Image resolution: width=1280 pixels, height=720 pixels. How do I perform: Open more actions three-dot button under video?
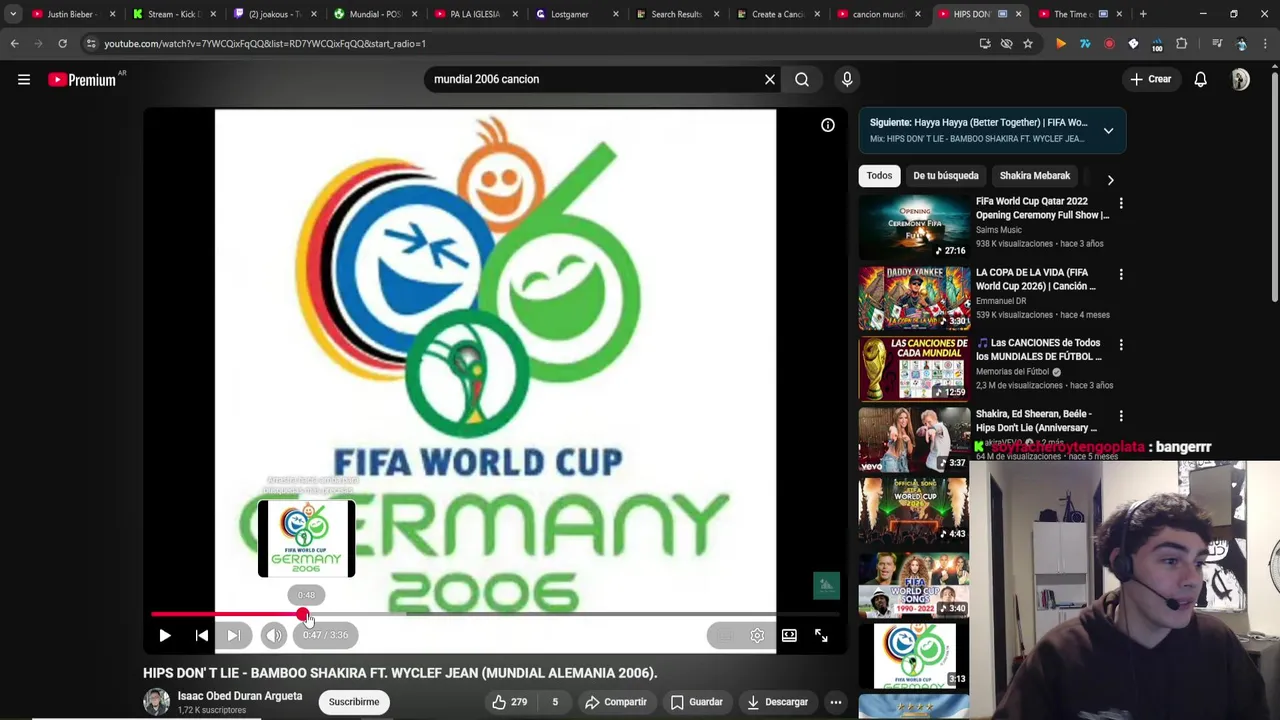(836, 702)
